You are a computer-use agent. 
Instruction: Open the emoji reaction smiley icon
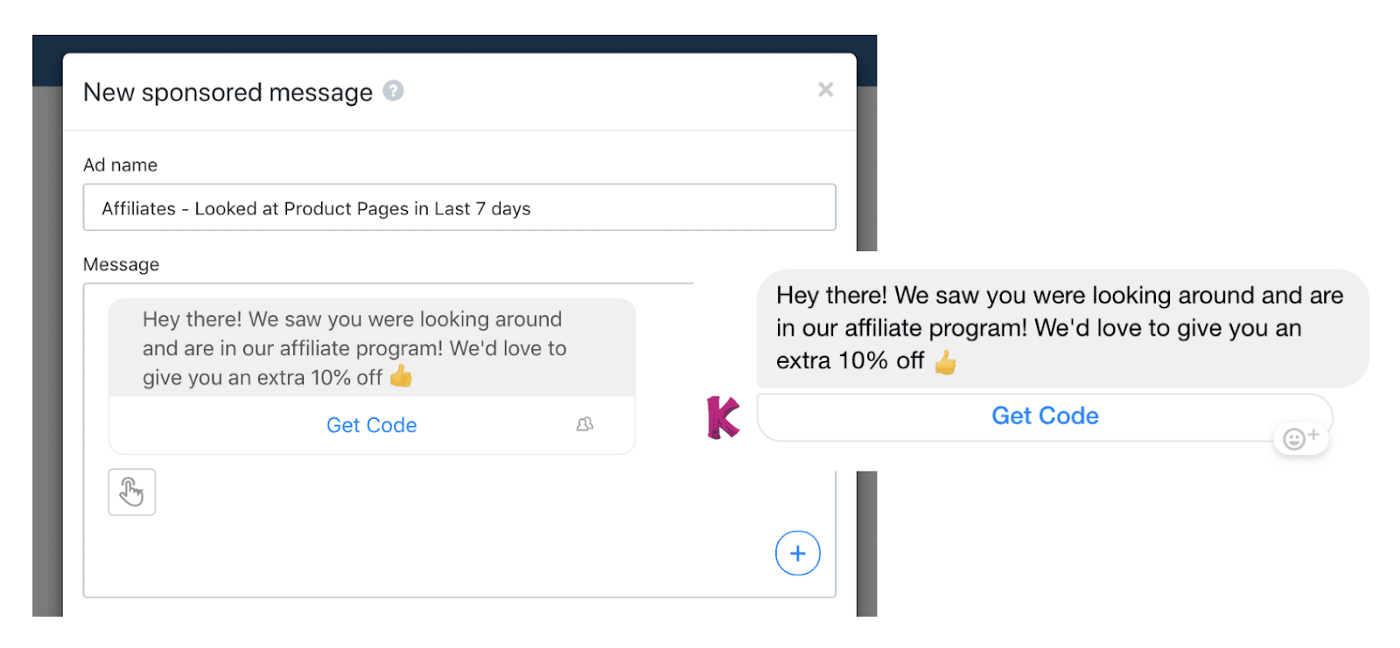pyautogui.click(x=1301, y=438)
